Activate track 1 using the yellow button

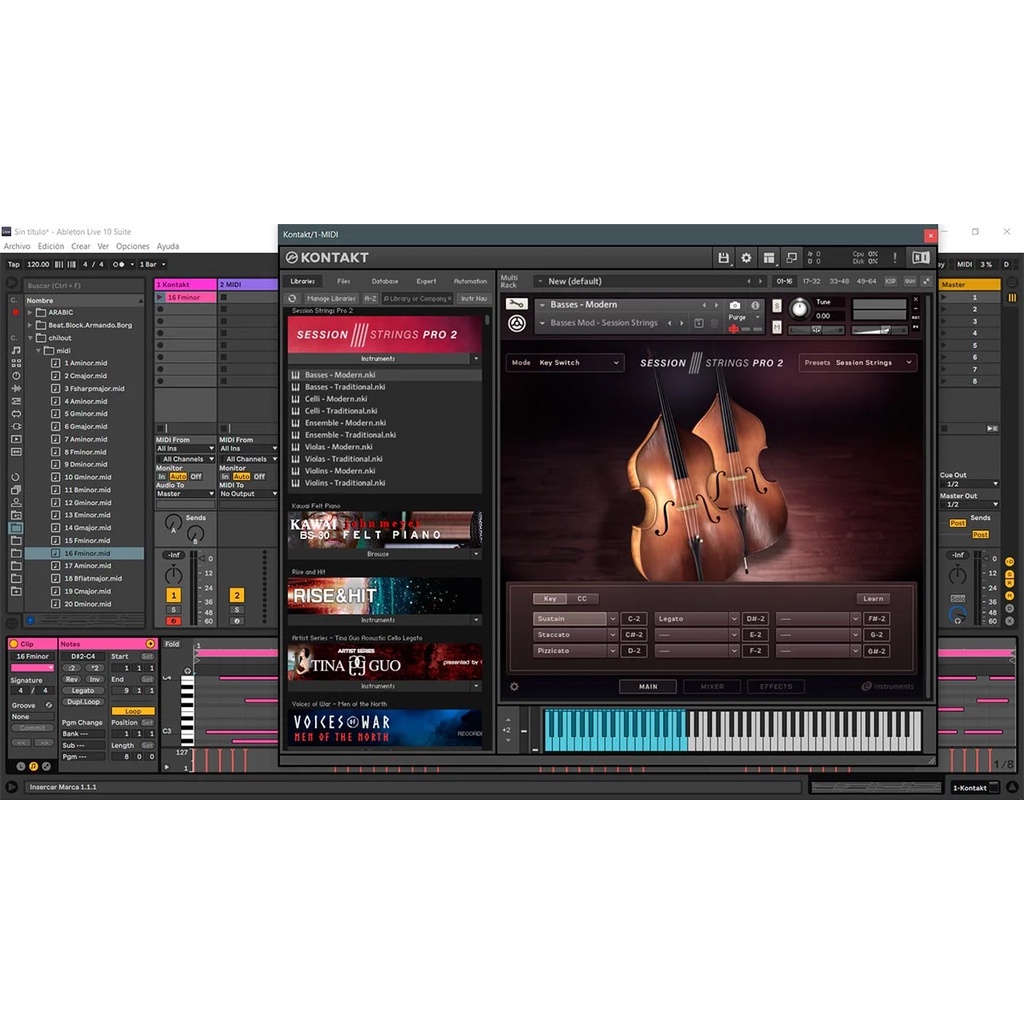(173, 595)
